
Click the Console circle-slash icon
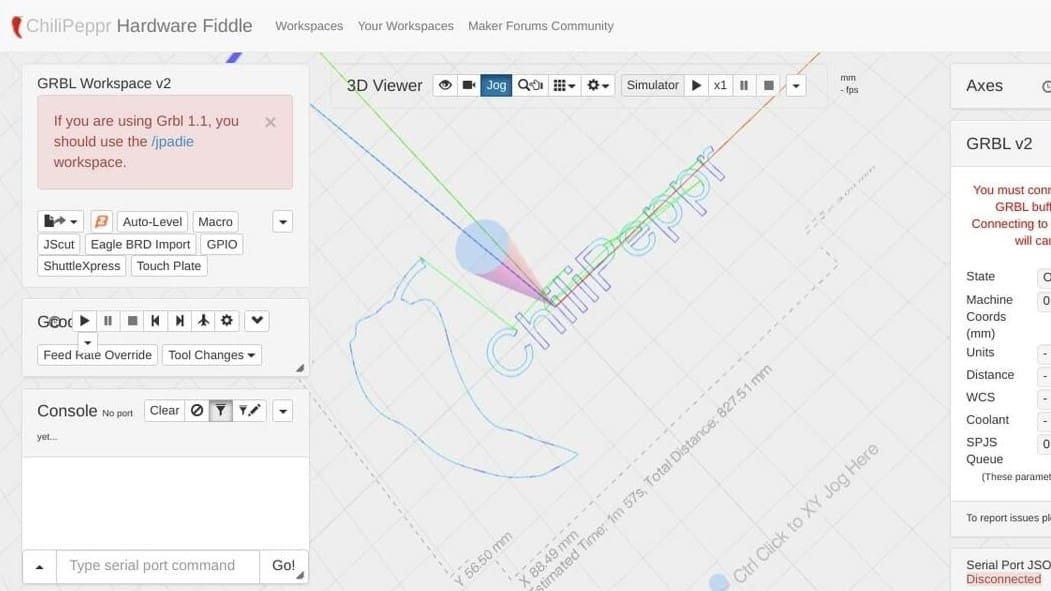pos(196,411)
